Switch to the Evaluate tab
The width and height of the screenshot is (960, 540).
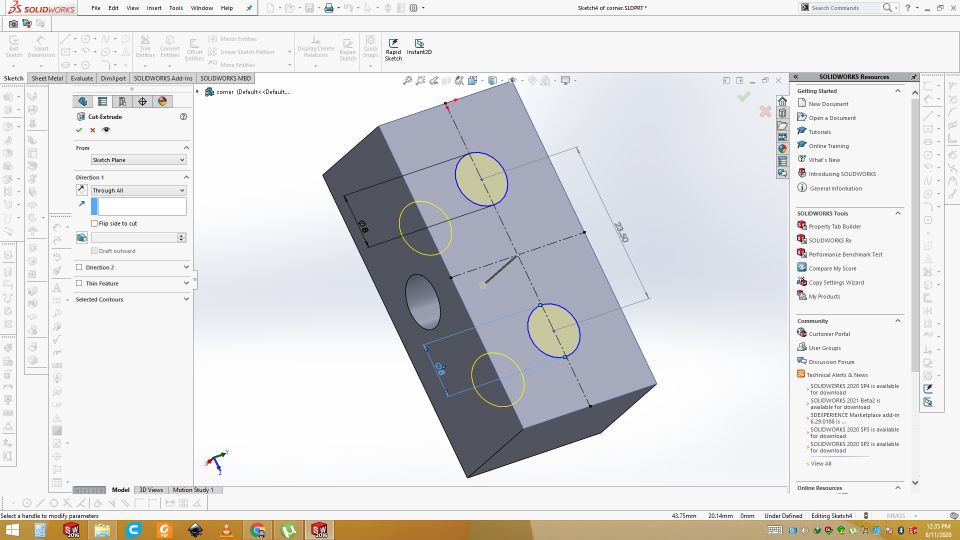coord(81,78)
